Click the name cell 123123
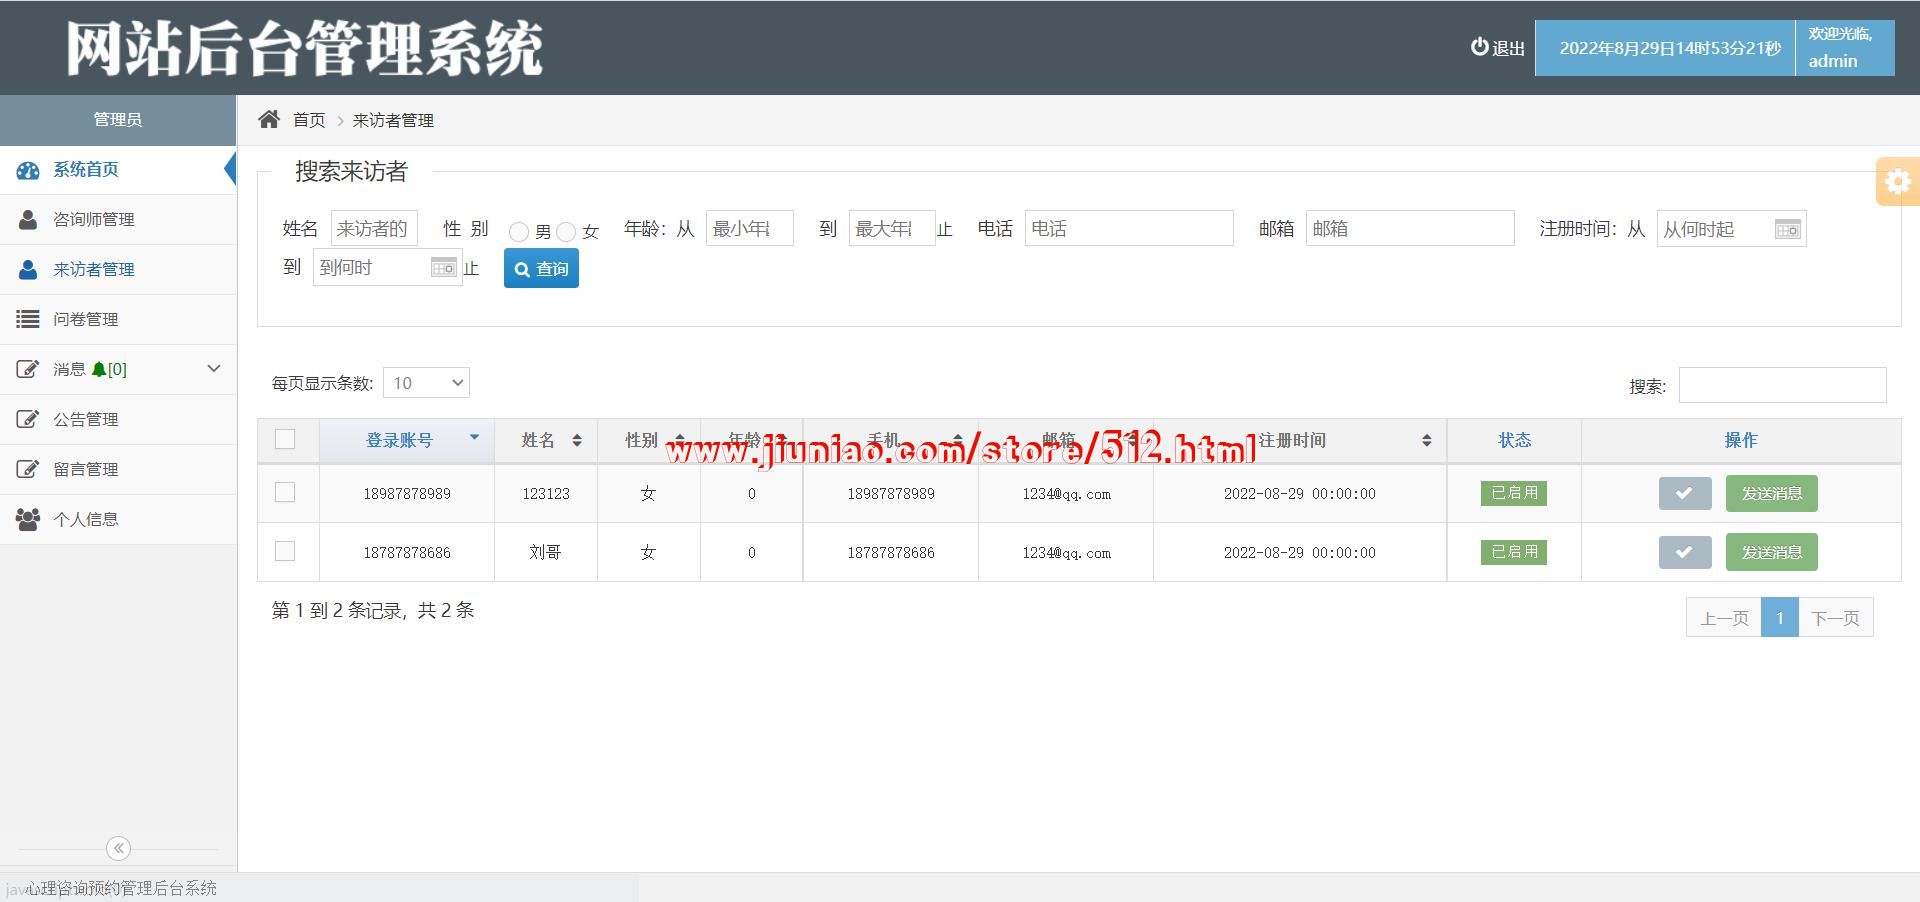 [546, 493]
